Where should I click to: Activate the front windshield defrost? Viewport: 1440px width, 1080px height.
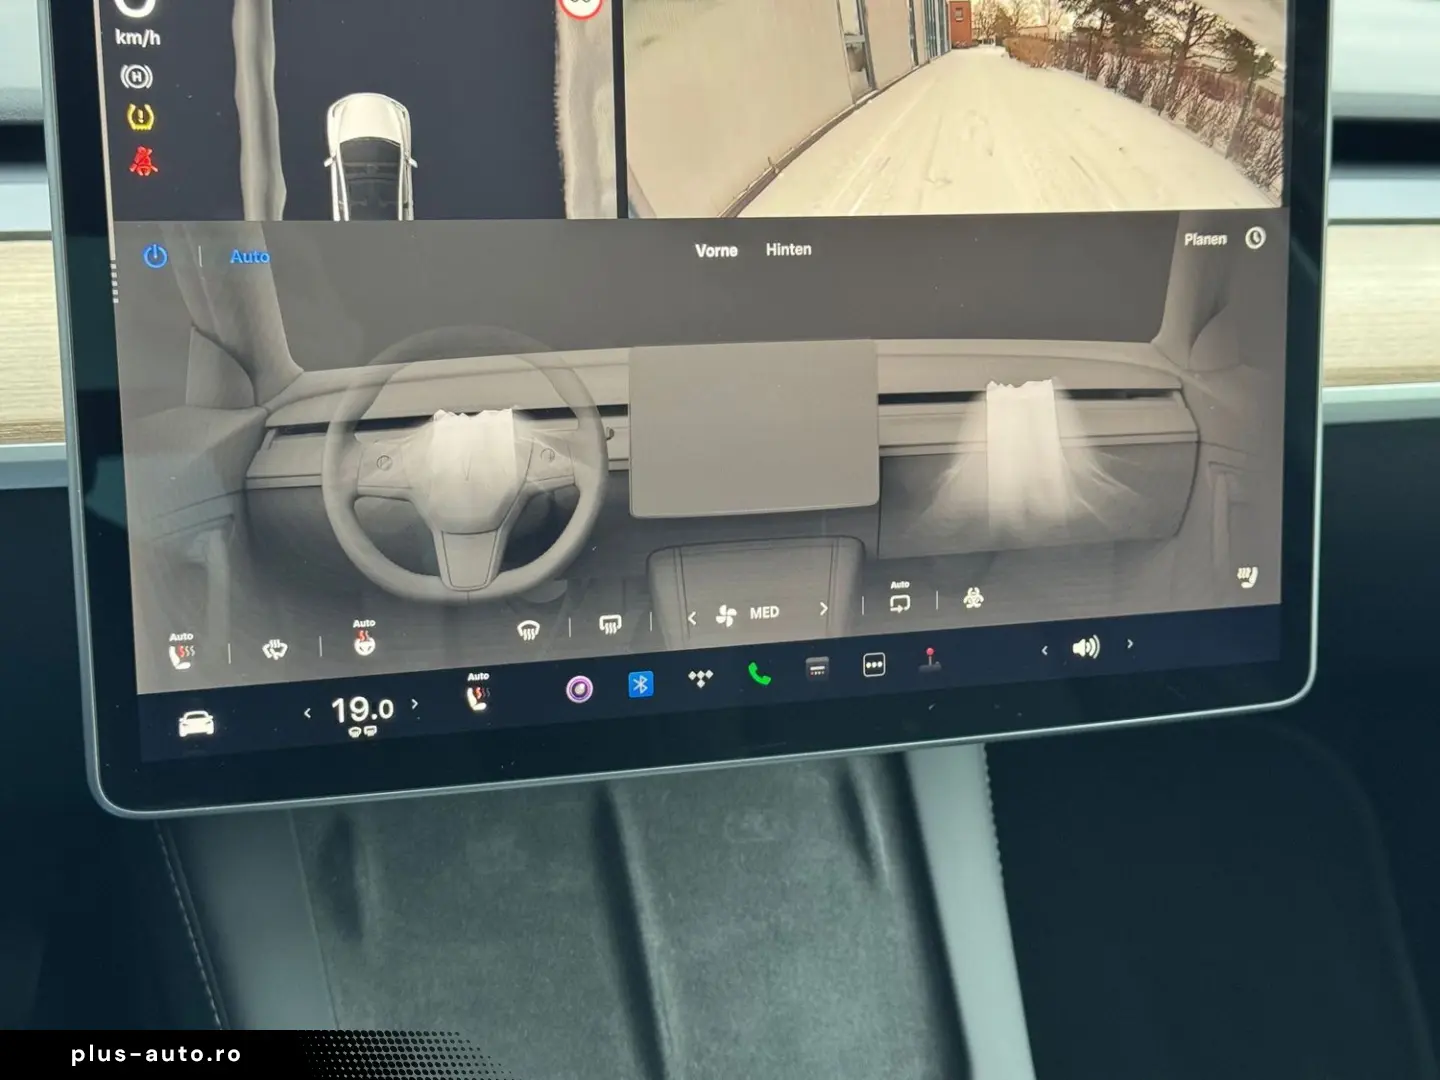528,627
